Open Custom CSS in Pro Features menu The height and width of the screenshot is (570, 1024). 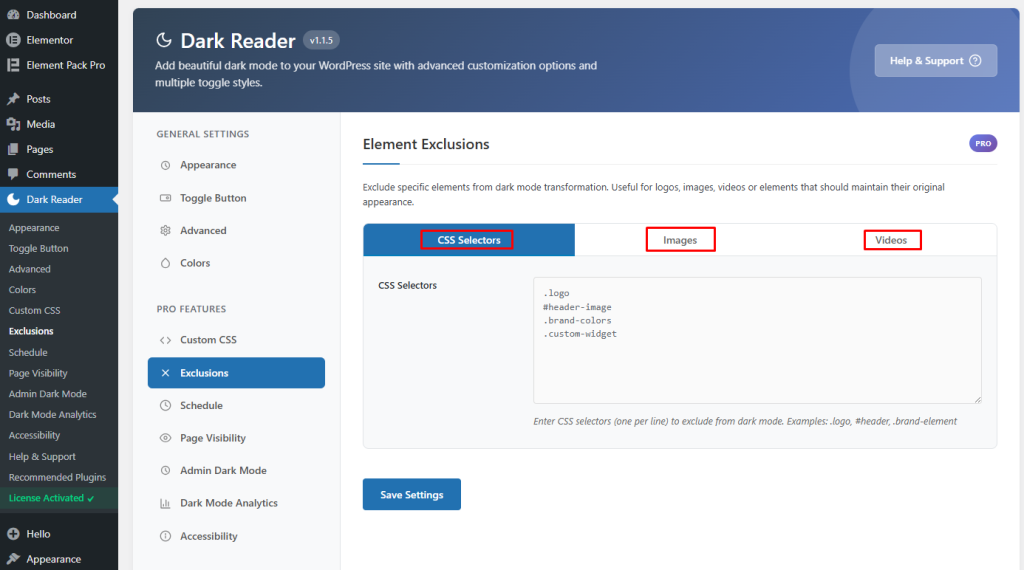(x=236, y=340)
